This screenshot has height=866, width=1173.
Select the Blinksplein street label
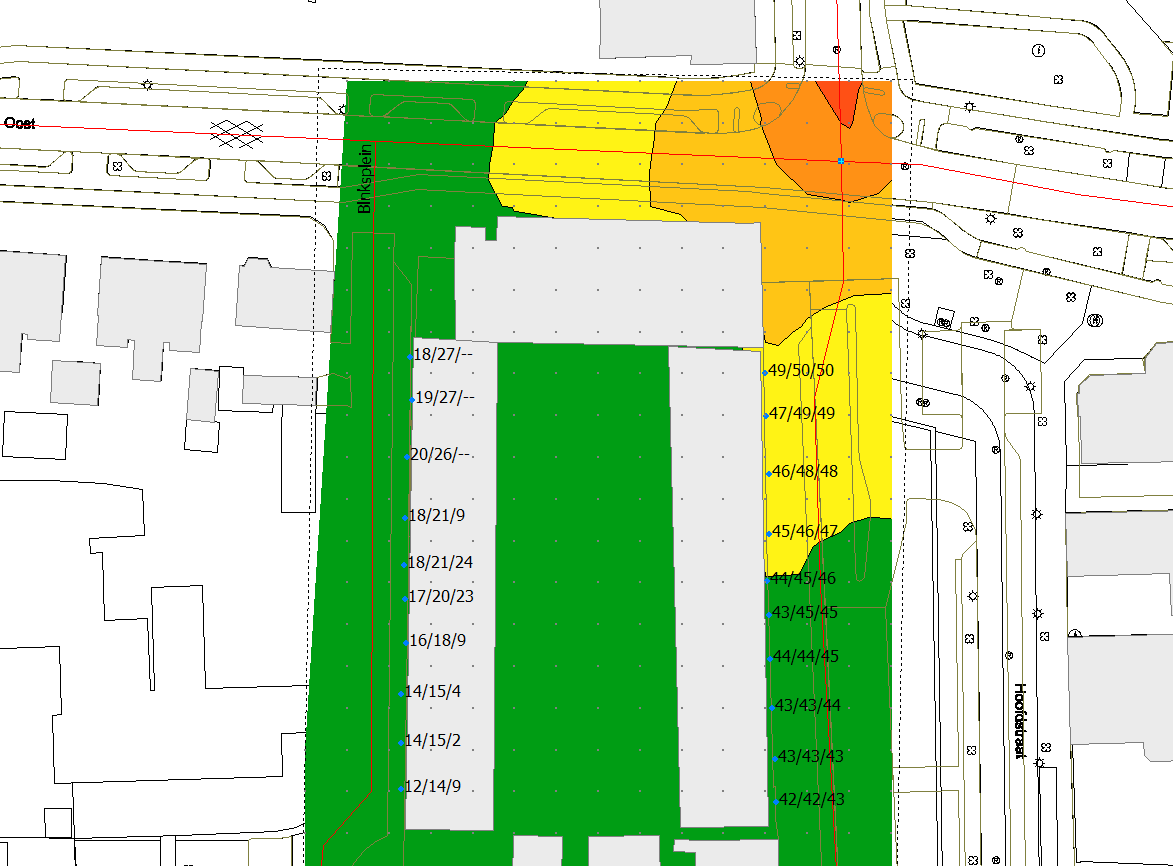[x=364, y=176]
